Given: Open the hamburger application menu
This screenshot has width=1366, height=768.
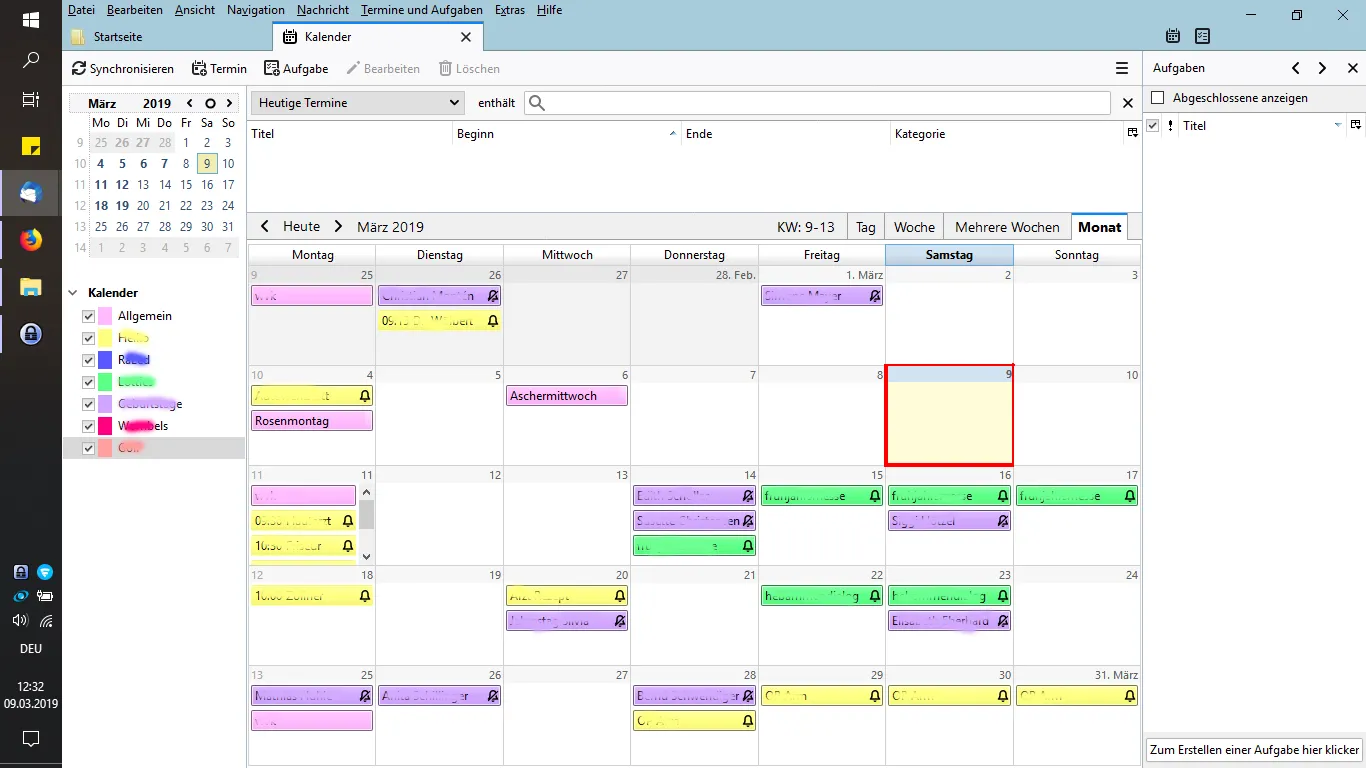Looking at the screenshot, I should click(x=1122, y=69).
